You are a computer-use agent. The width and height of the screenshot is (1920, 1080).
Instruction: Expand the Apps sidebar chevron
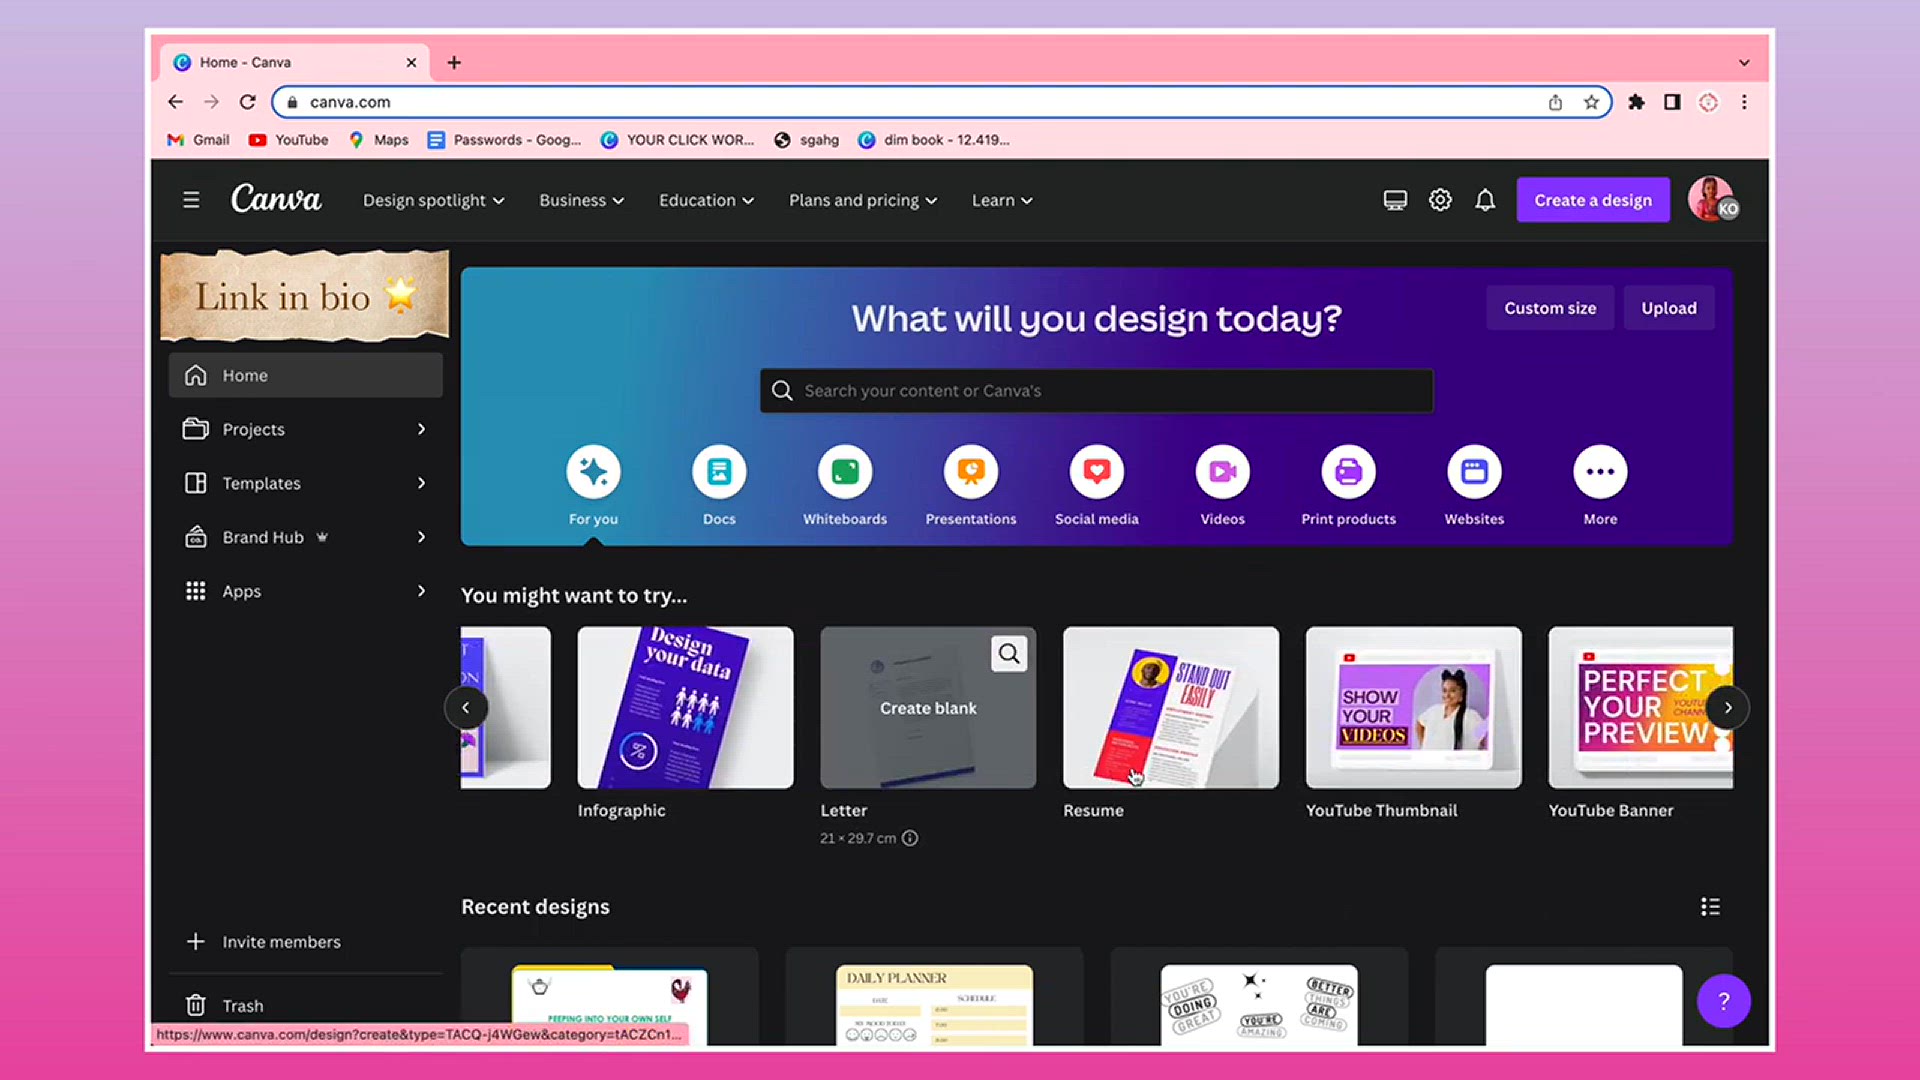coord(421,591)
